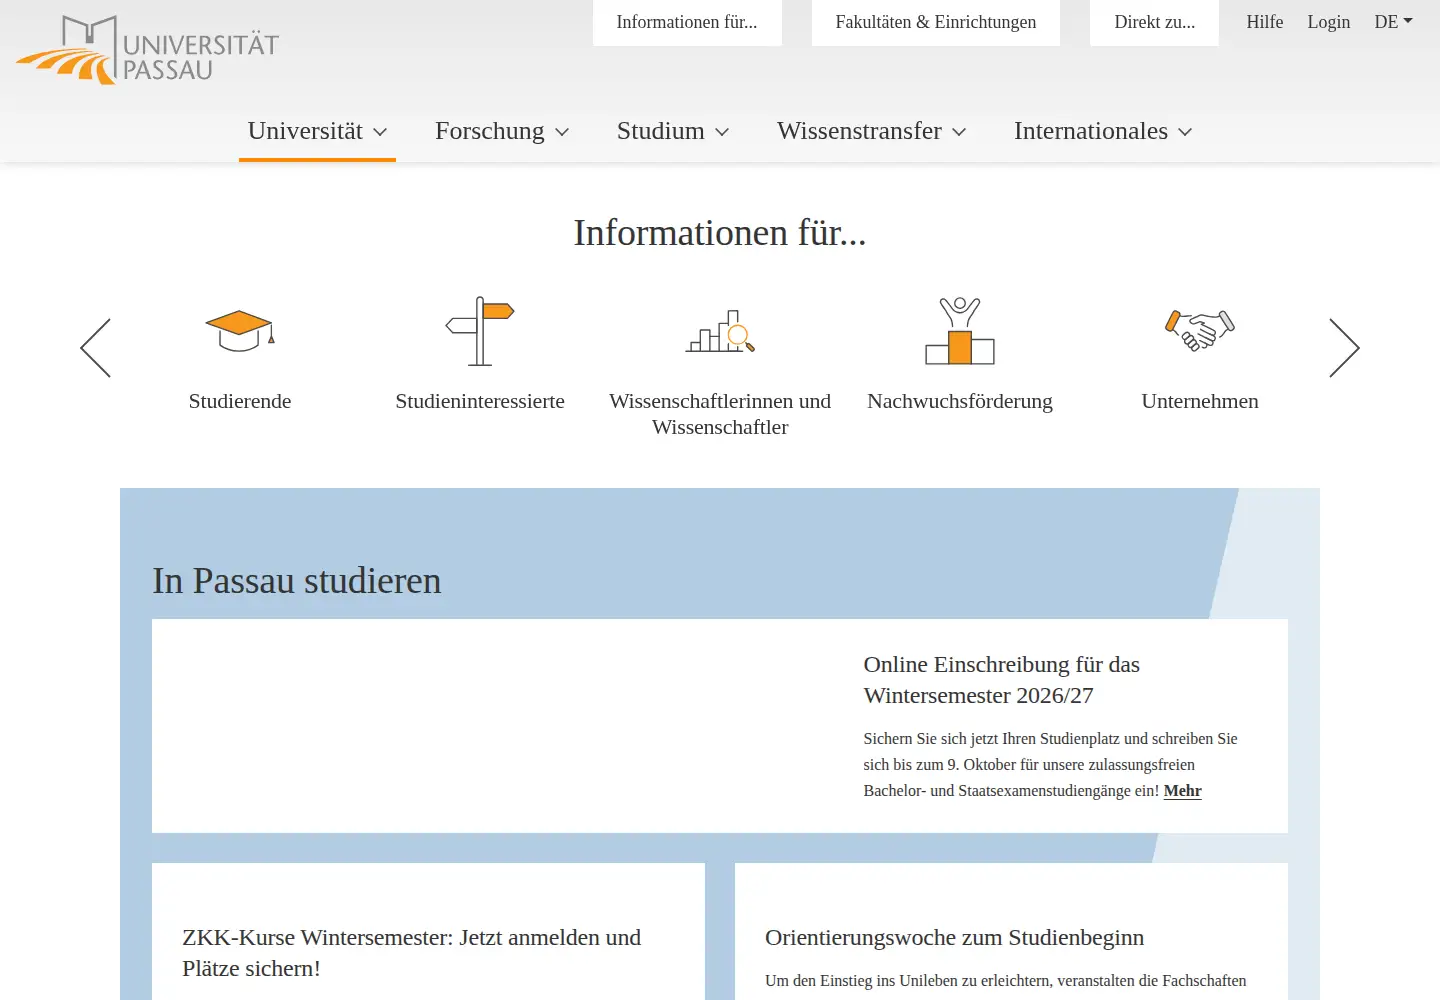Open the Studieninteressierte label link

pyautogui.click(x=480, y=401)
